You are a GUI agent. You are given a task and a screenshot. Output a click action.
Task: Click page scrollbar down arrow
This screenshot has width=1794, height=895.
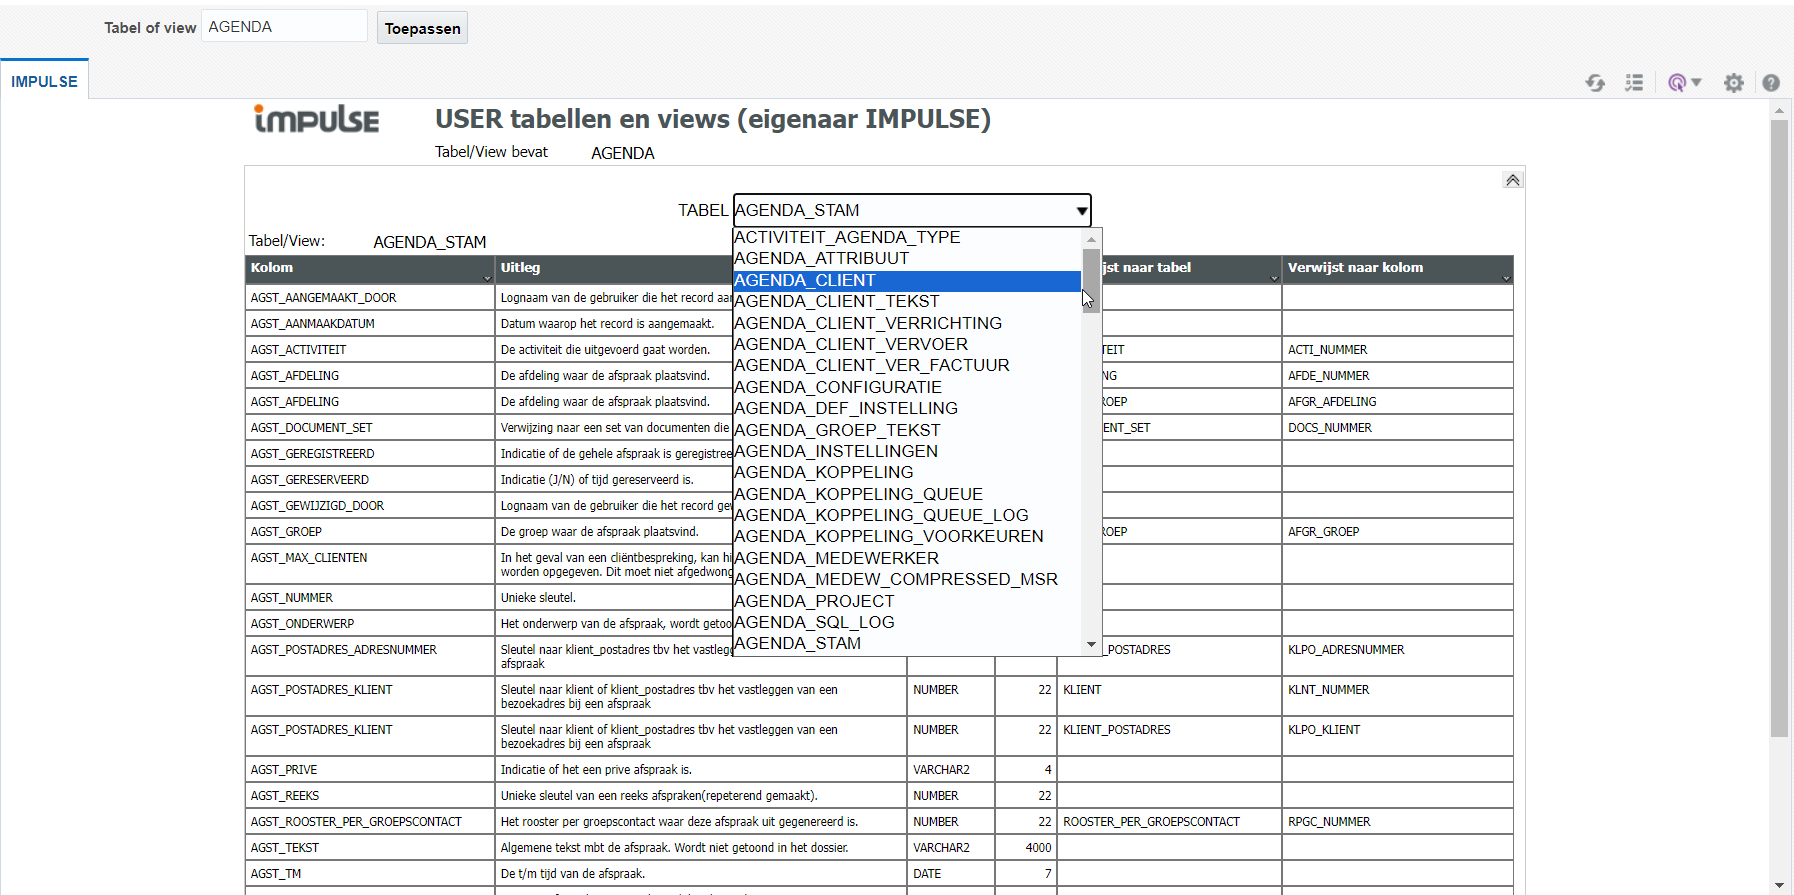coord(1779,885)
